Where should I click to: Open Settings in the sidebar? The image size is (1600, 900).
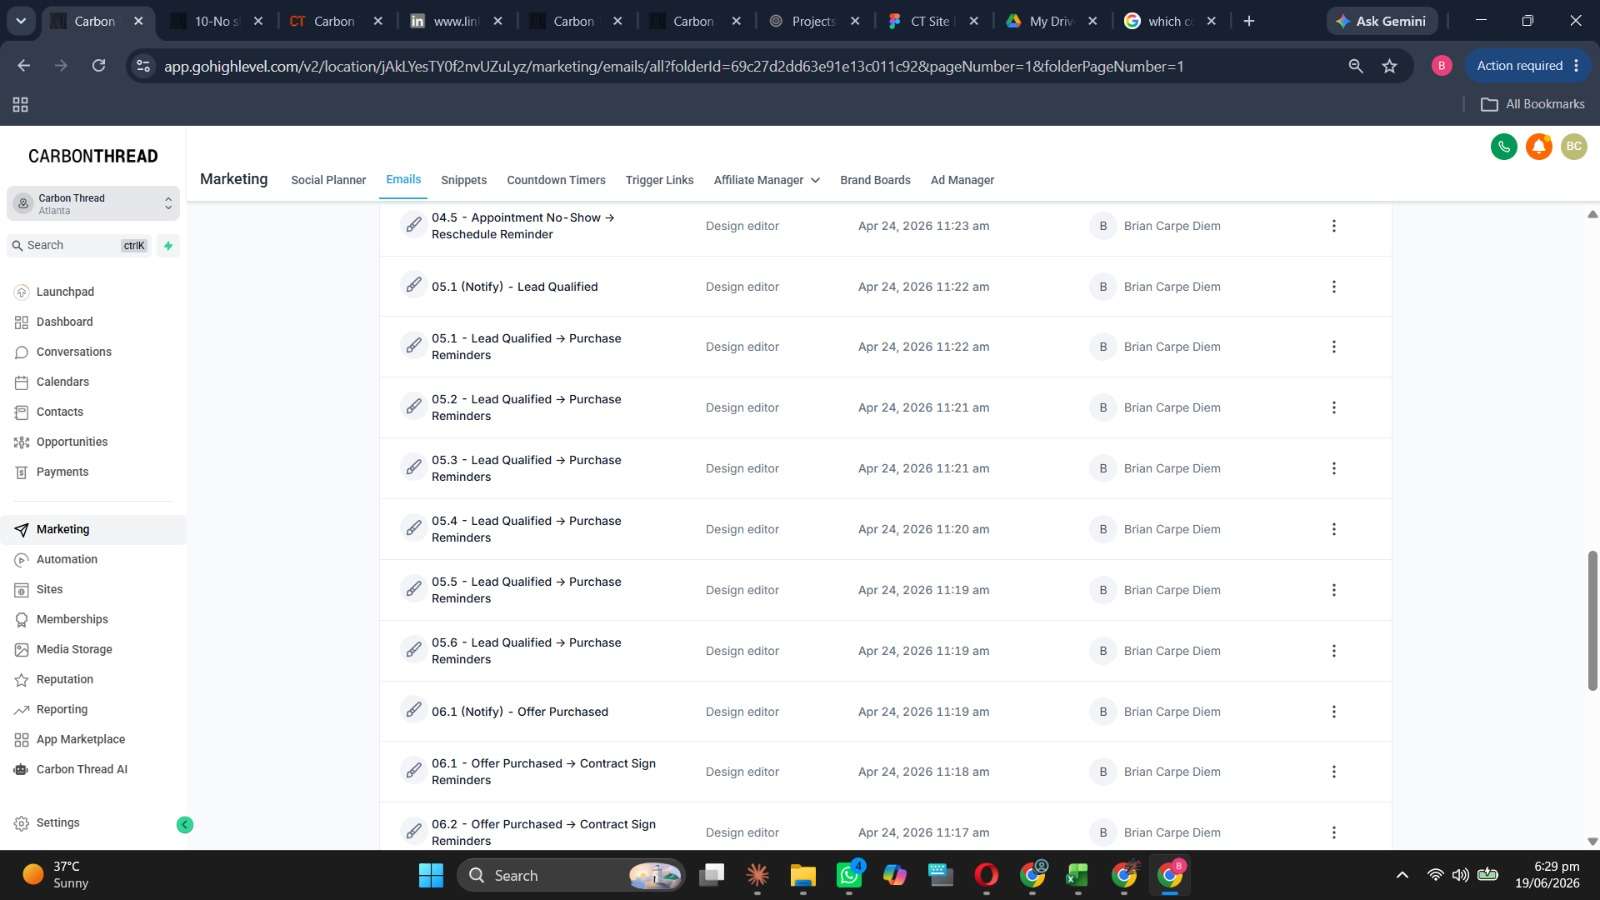click(x=58, y=823)
